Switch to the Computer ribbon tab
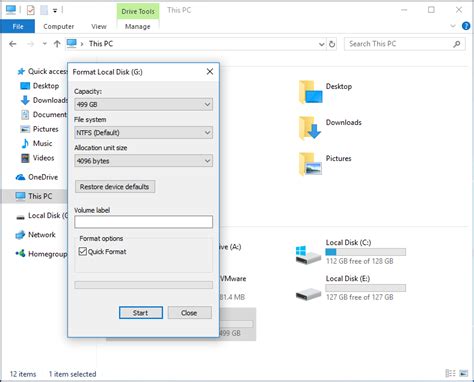474x382 pixels. 59,26
